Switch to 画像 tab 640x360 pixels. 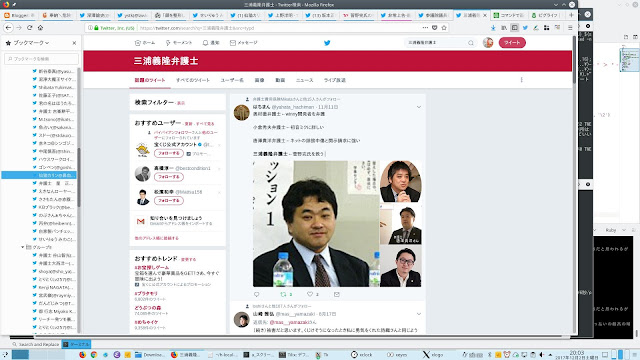pyautogui.click(x=260, y=80)
